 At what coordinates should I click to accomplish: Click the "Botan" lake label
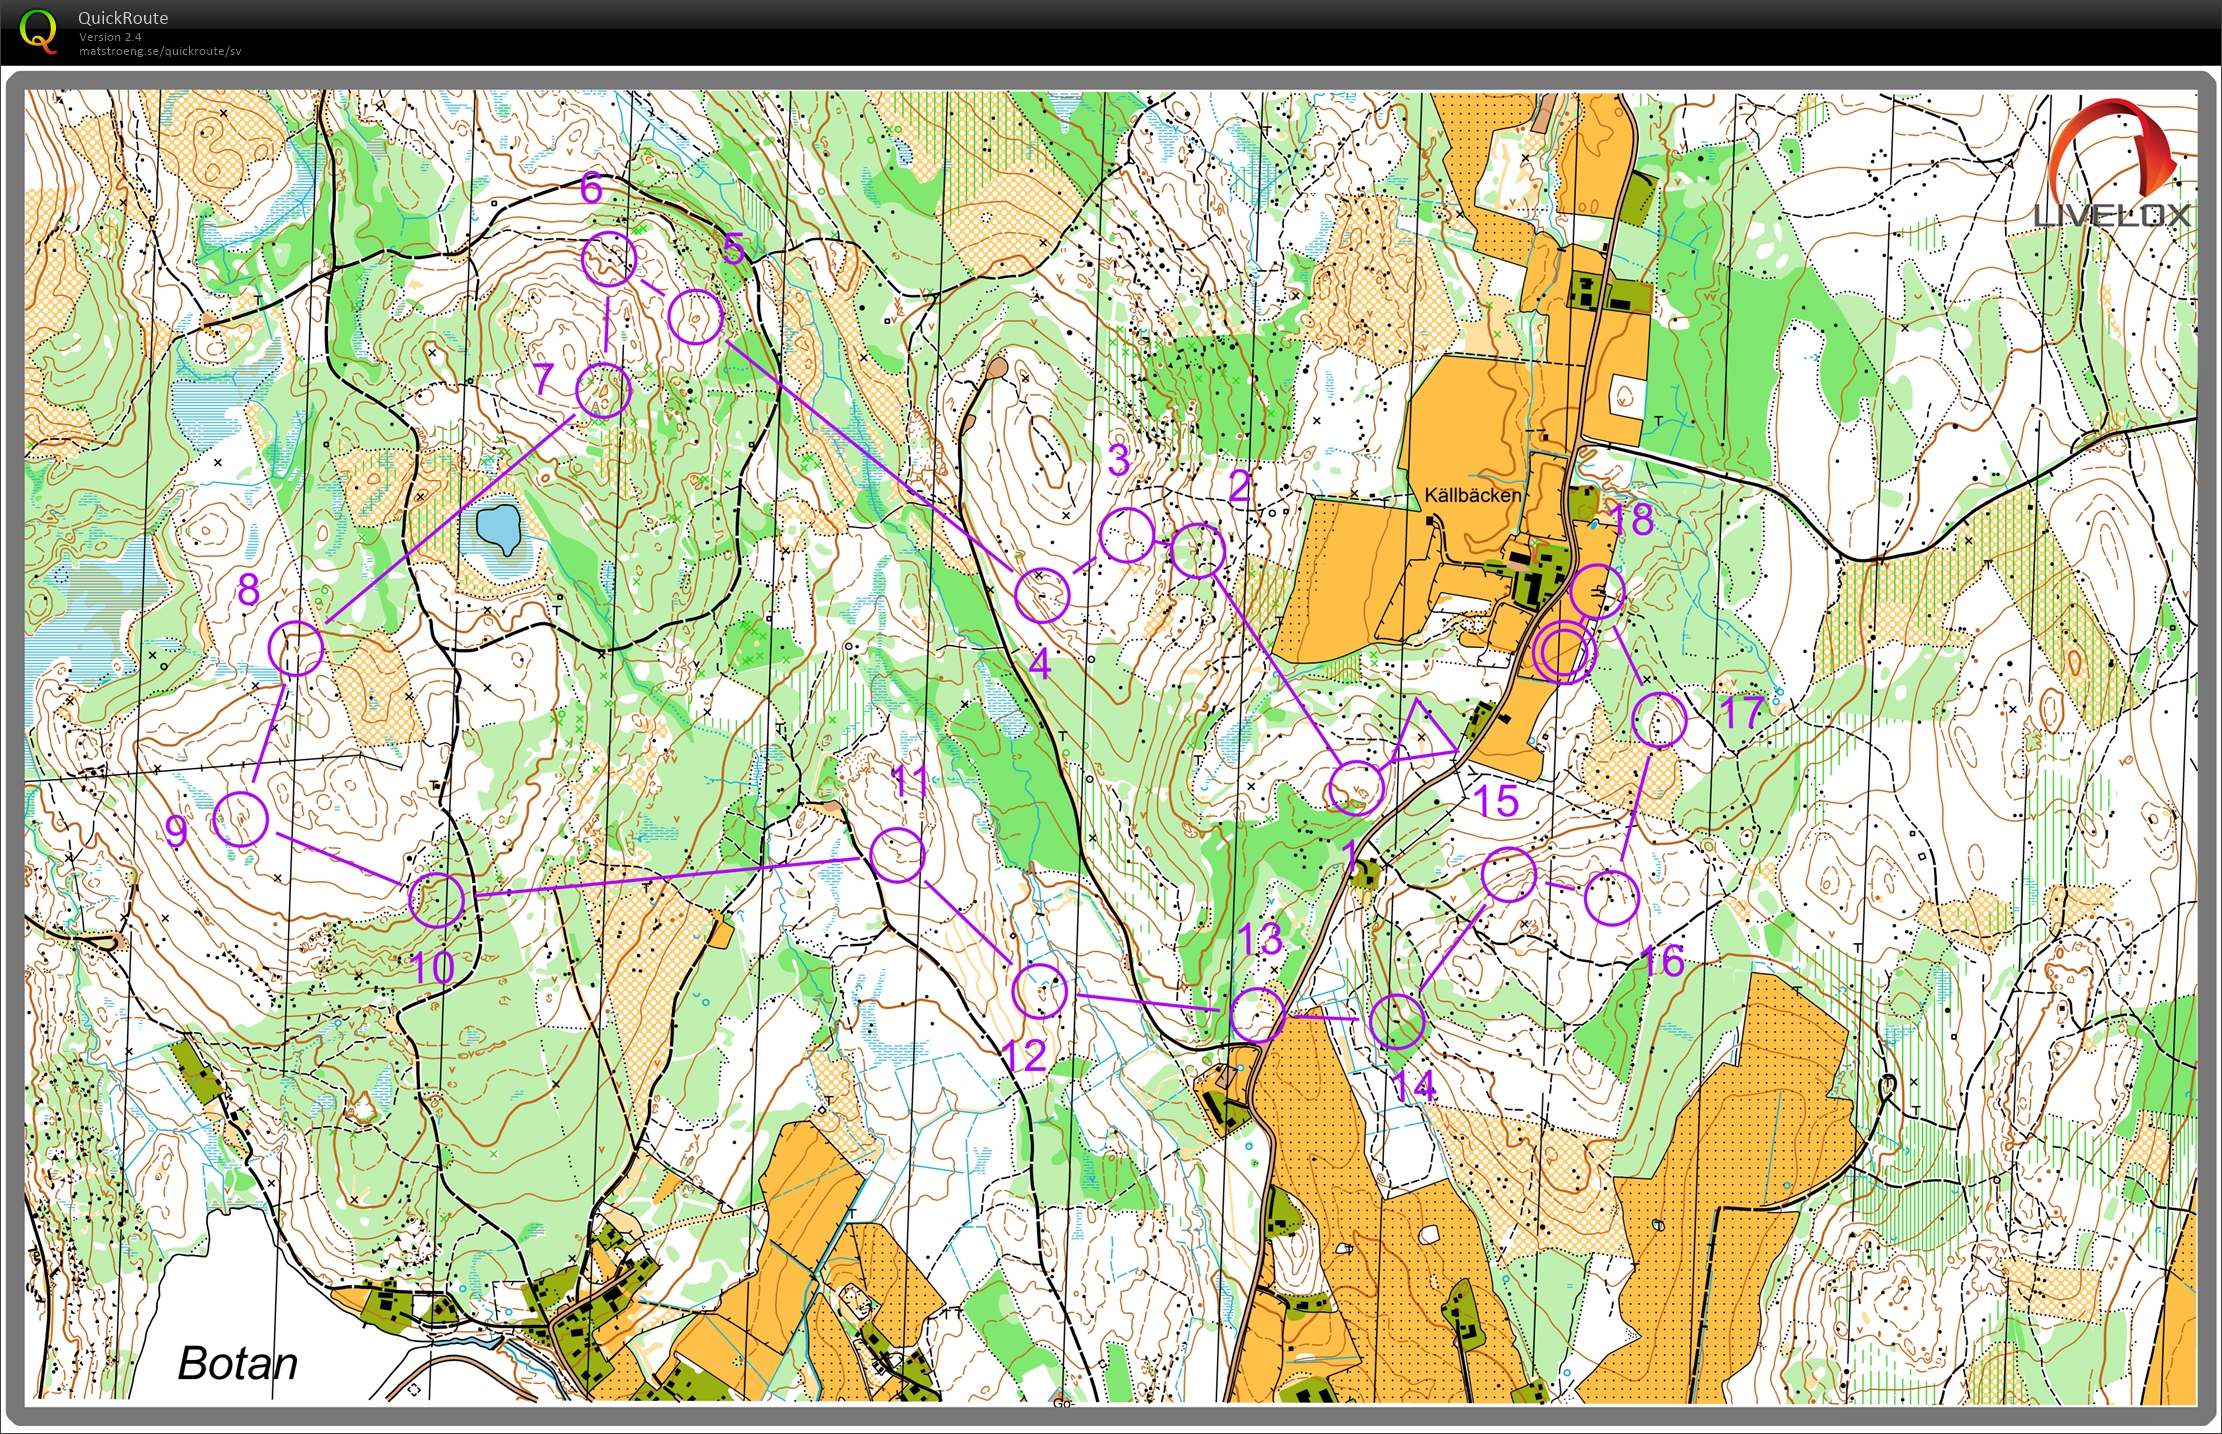[238, 1363]
